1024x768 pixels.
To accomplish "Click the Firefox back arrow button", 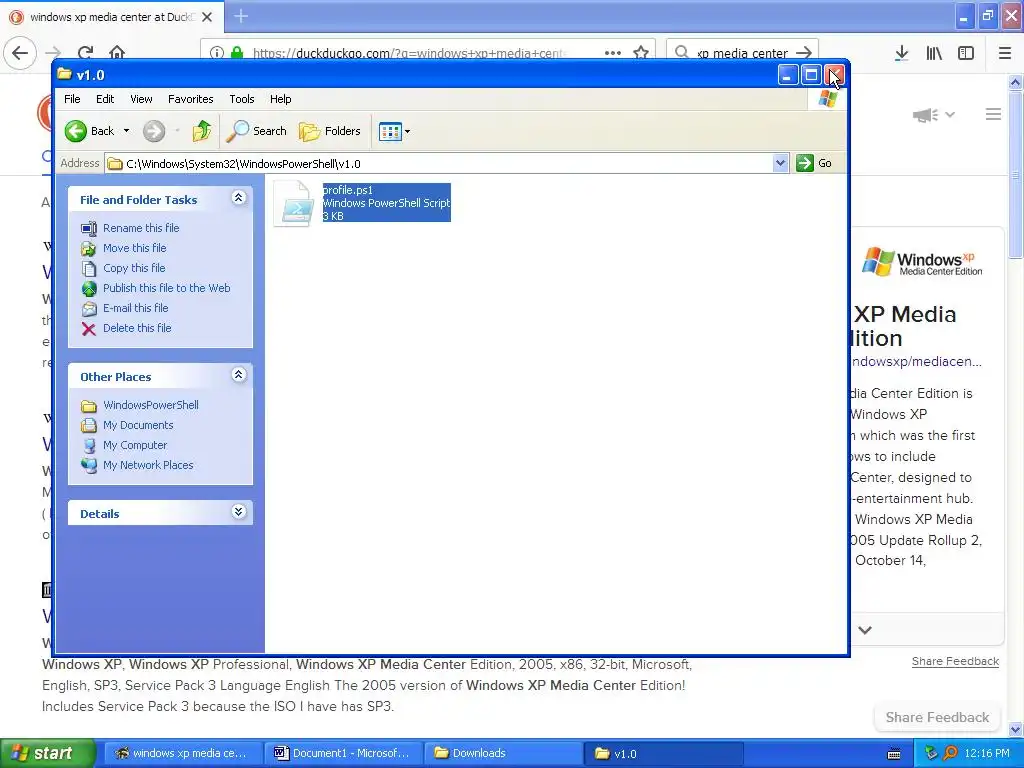I will [20, 53].
